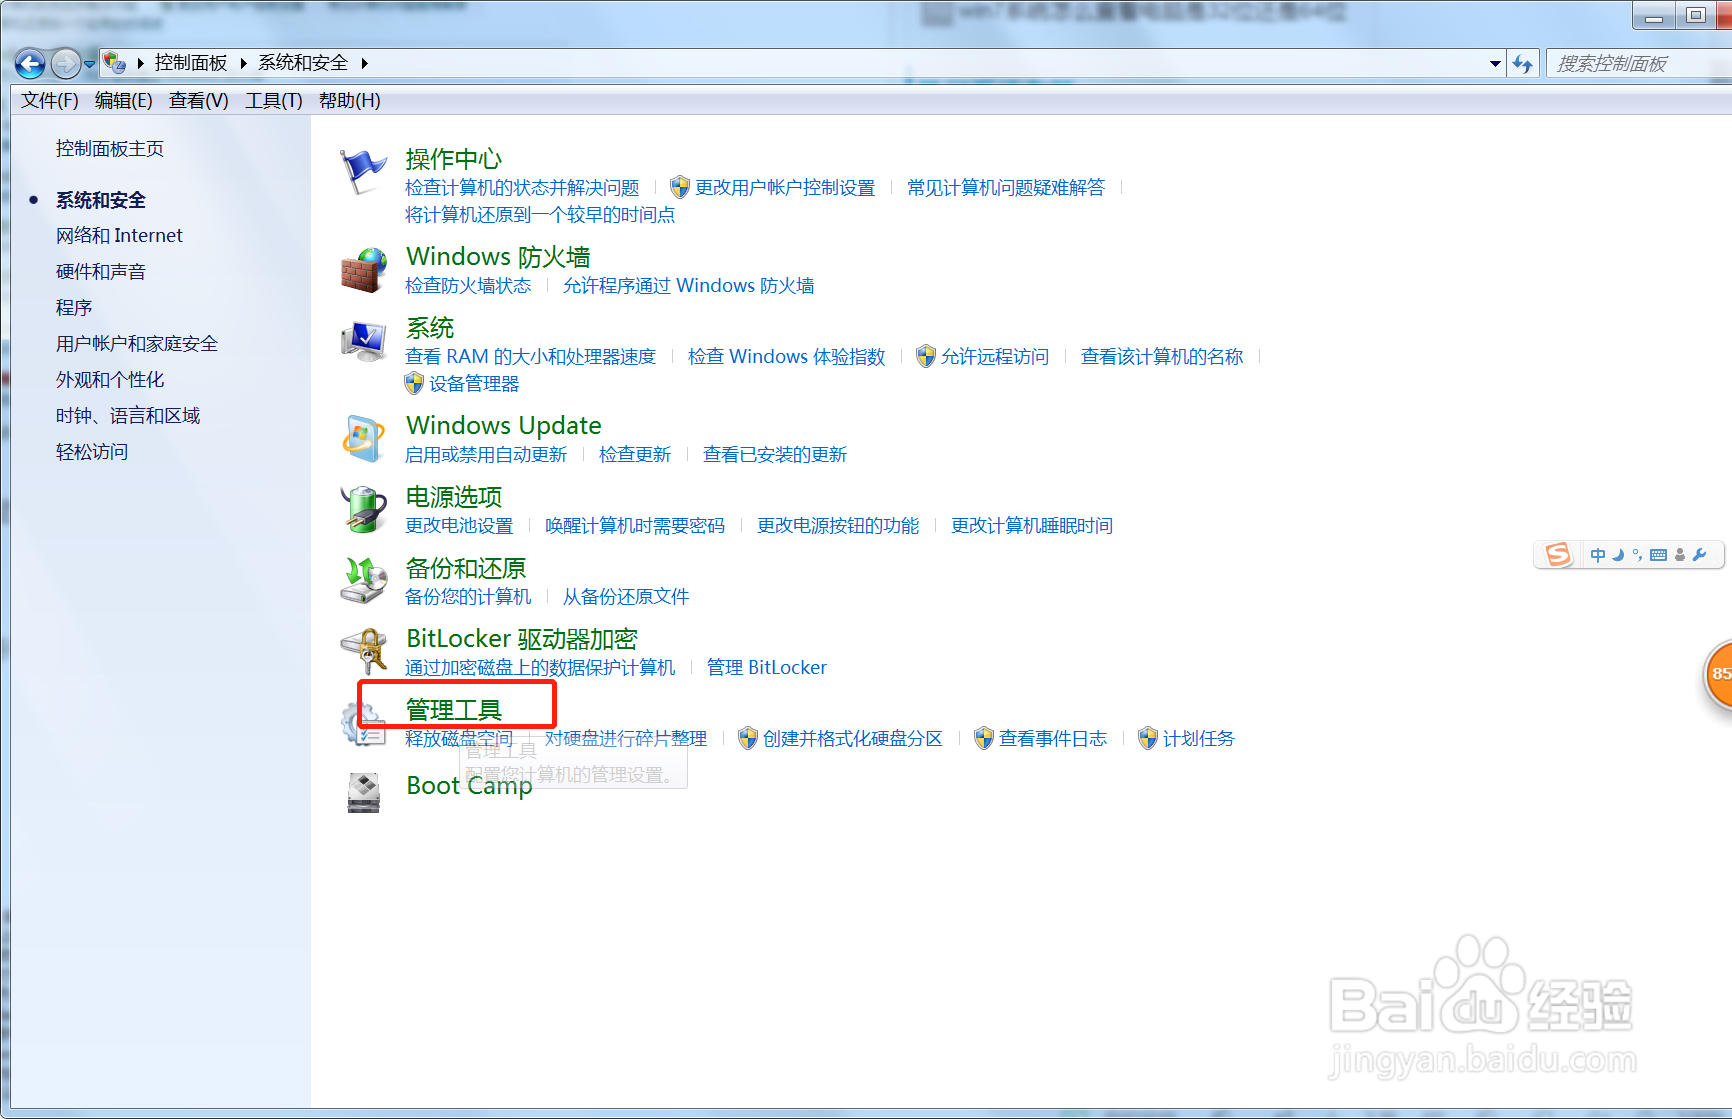
Task: Open the Windows Update heading link
Action: pos(504,426)
